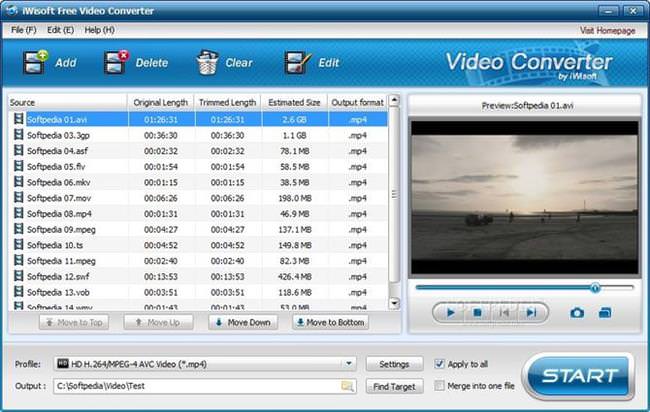Click the 198.0 MB size cell
The image size is (650, 412).
point(295,198)
